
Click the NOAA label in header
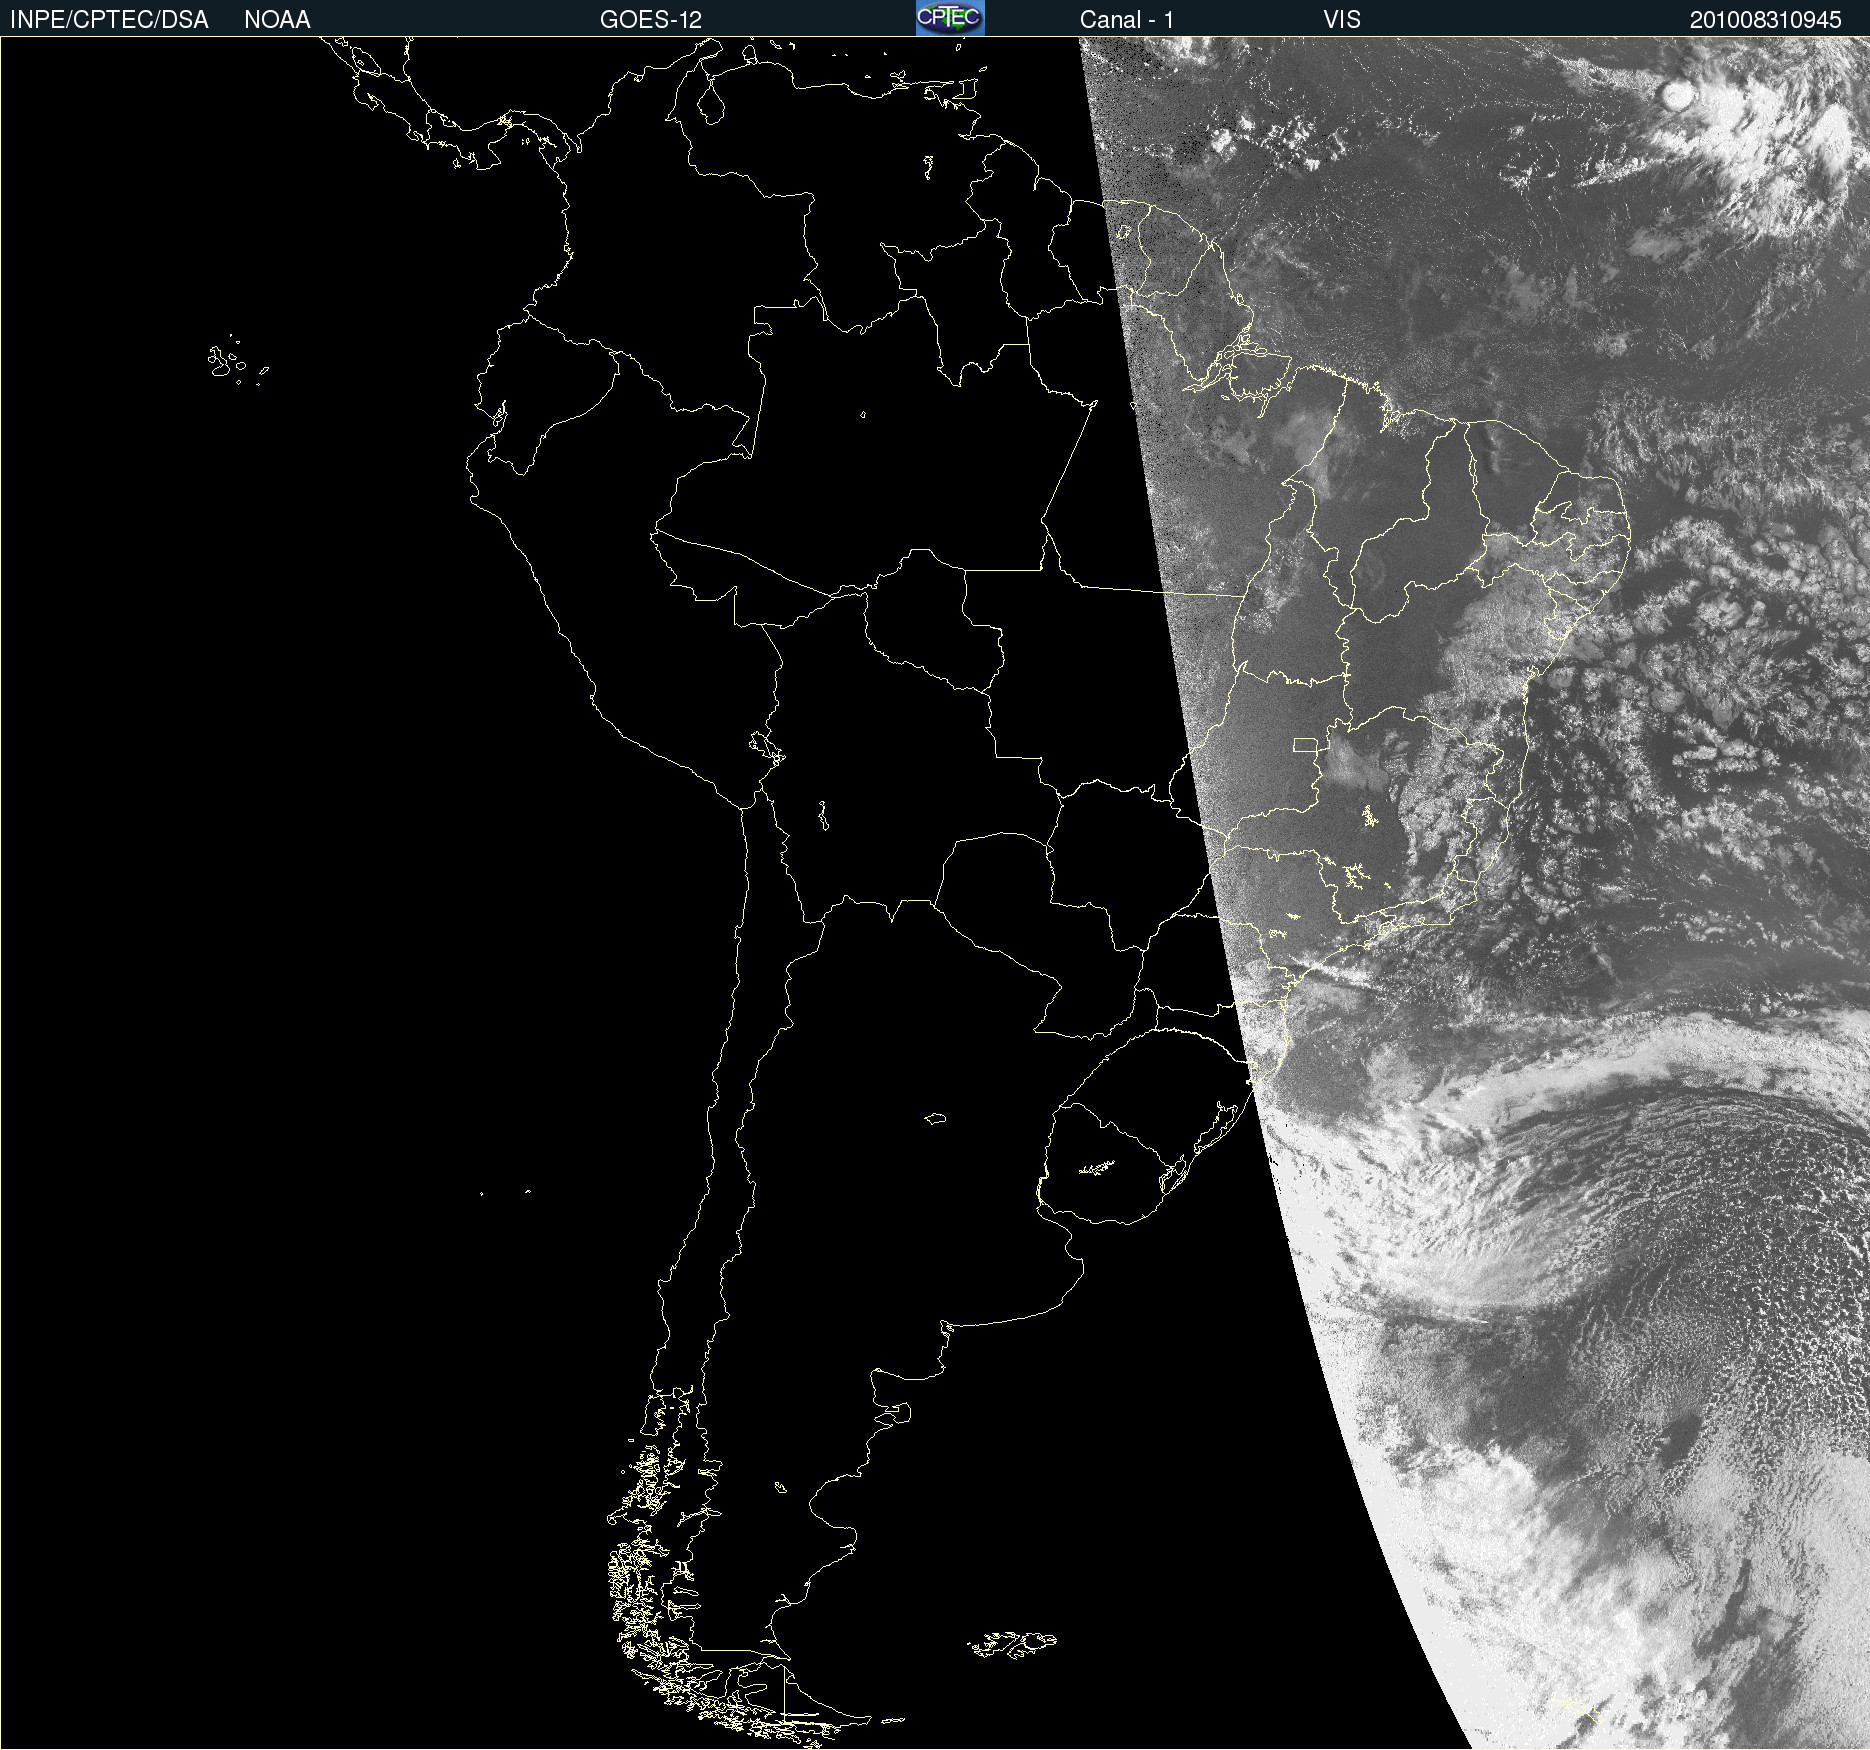pyautogui.click(x=277, y=20)
